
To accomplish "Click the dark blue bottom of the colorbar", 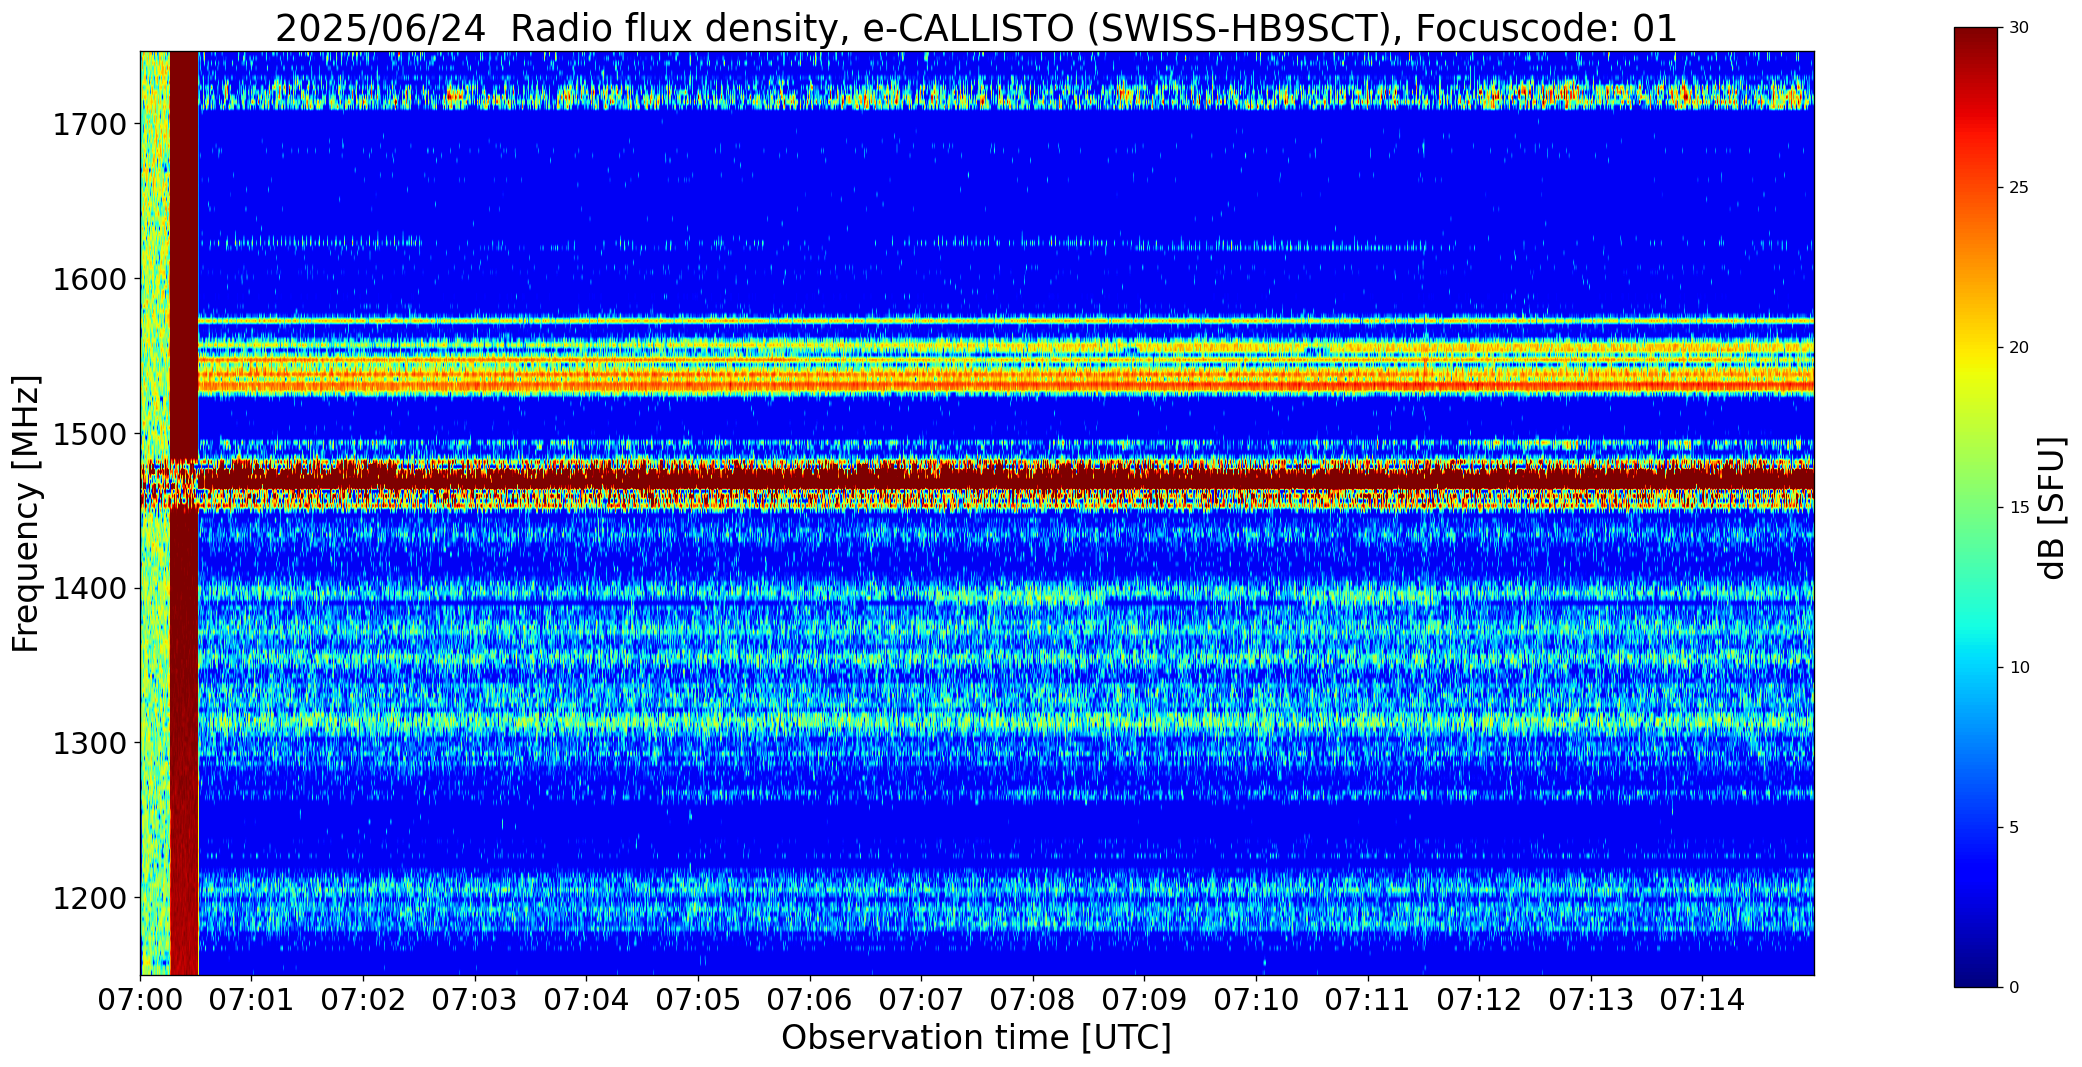I will (x=1978, y=970).
